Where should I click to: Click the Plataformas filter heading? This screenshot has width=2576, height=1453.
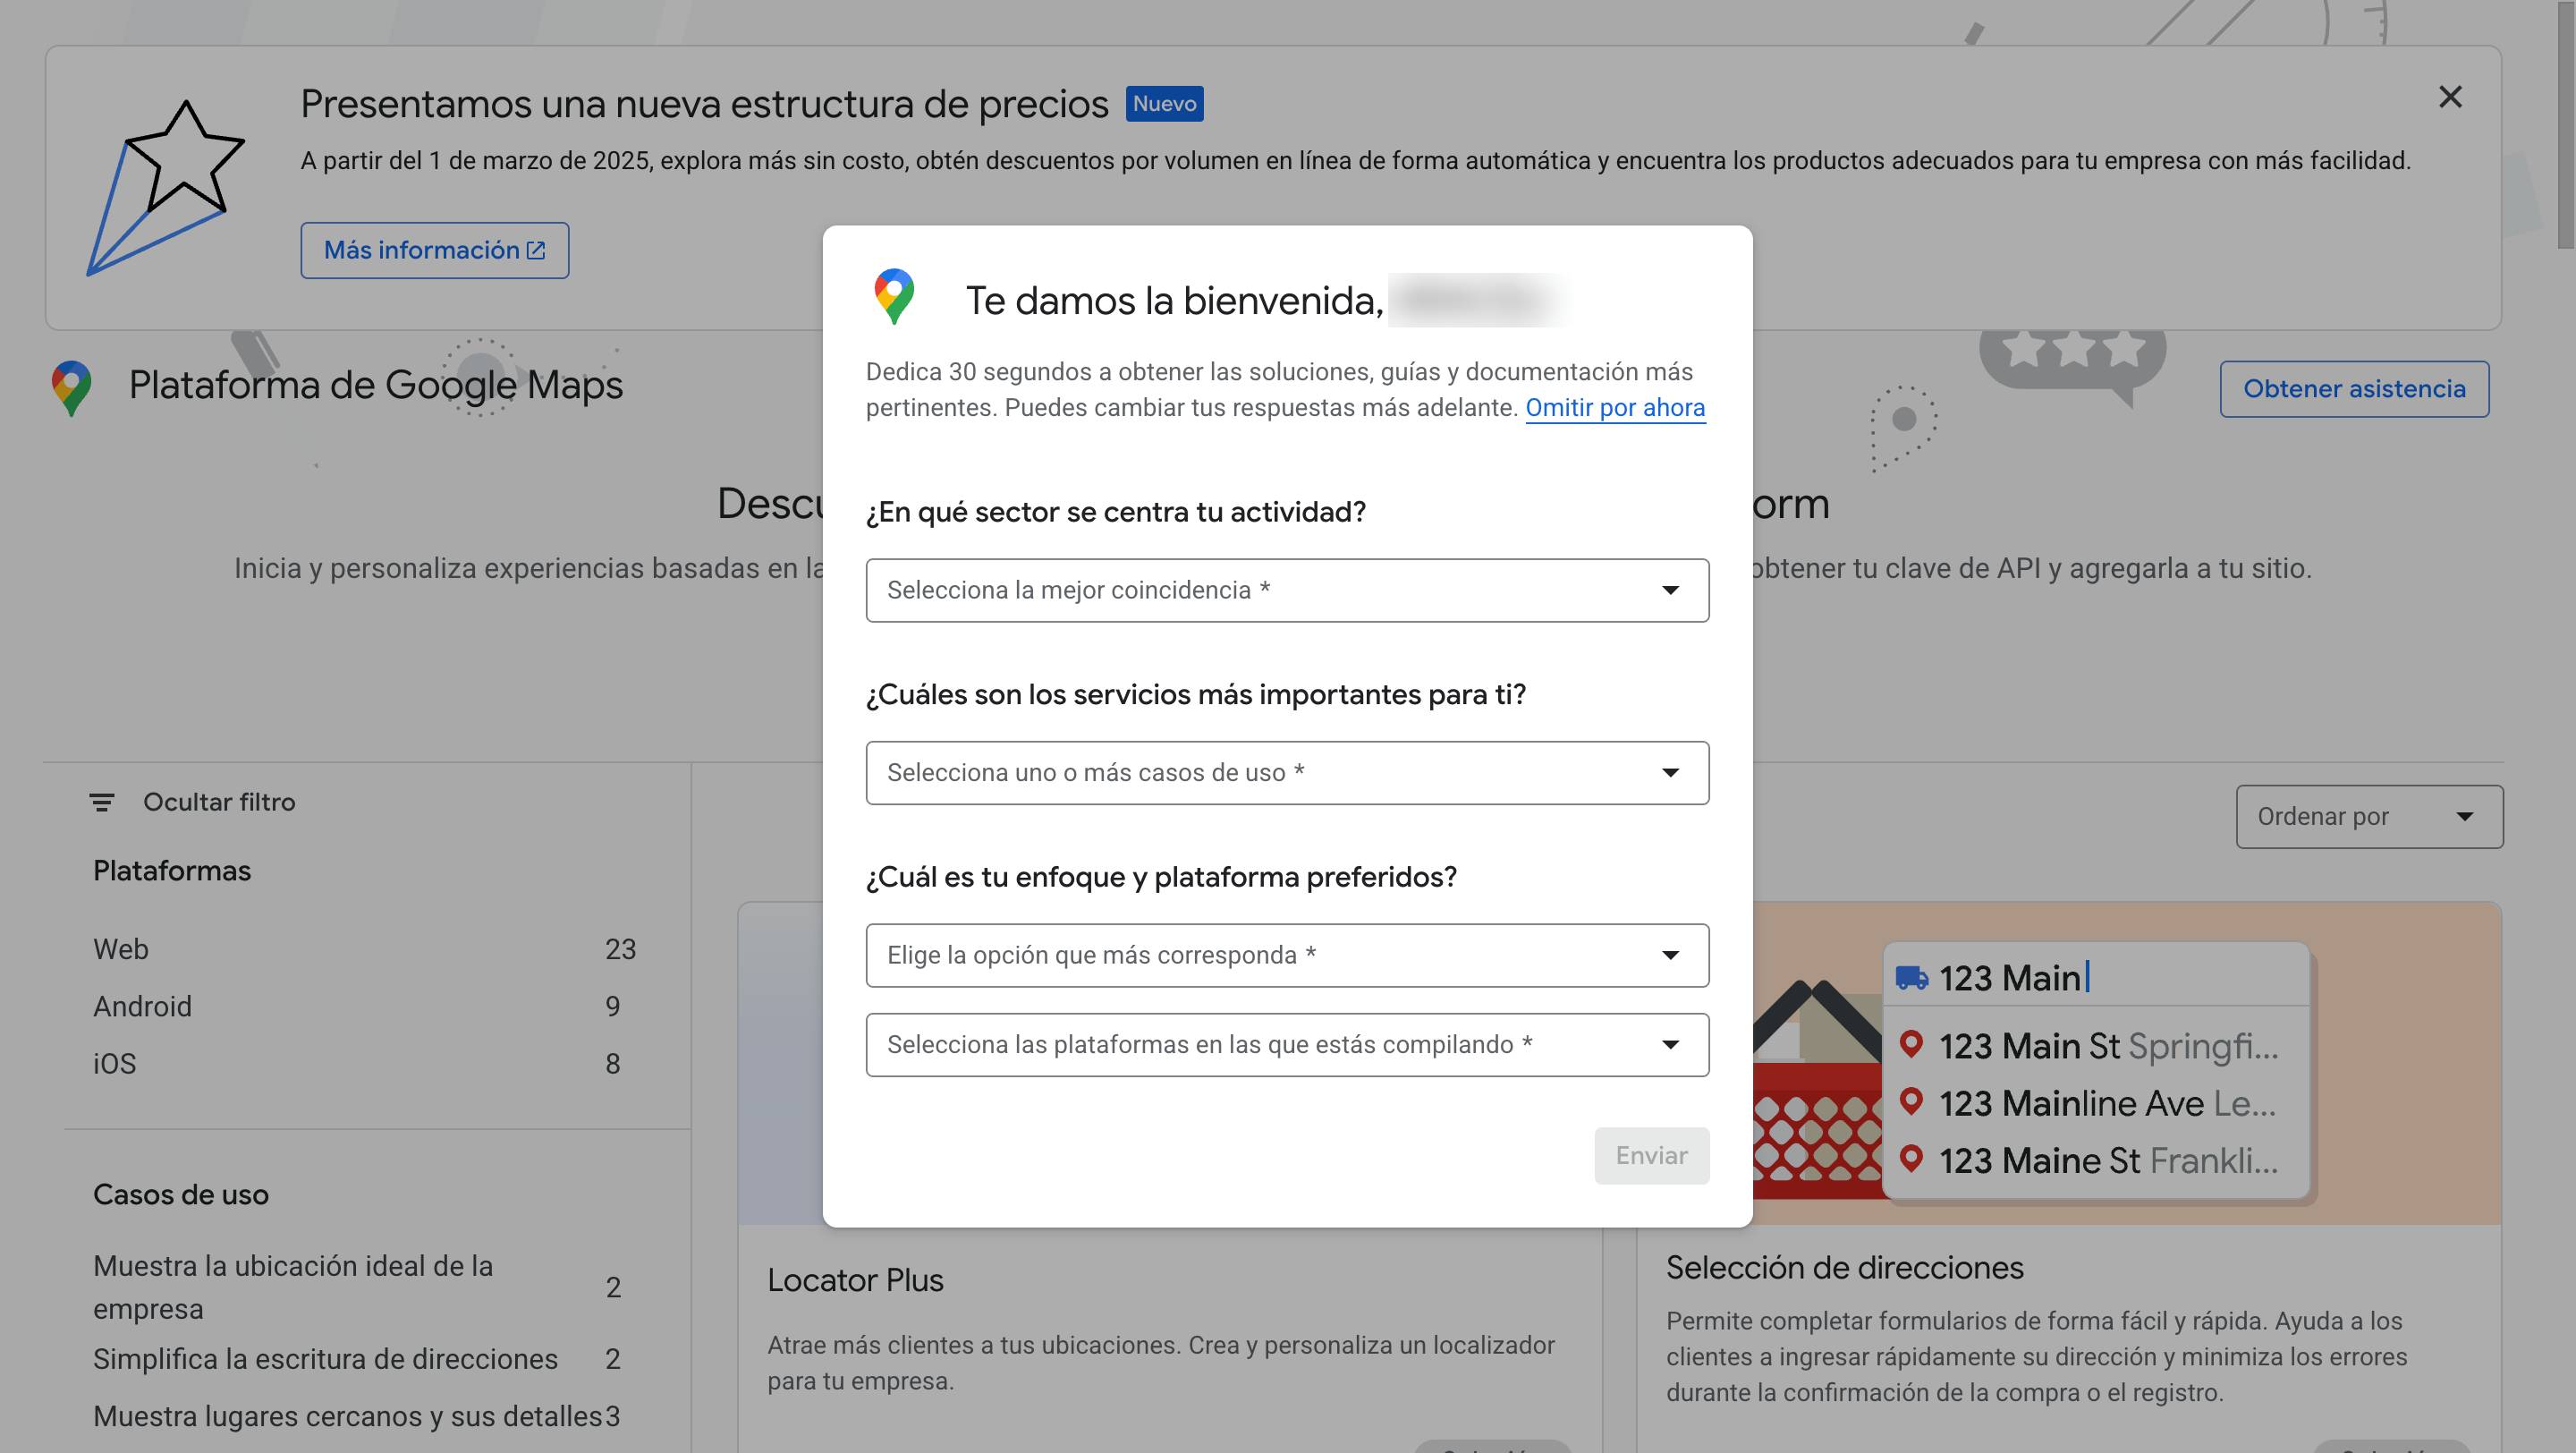[x=172, y=871]
